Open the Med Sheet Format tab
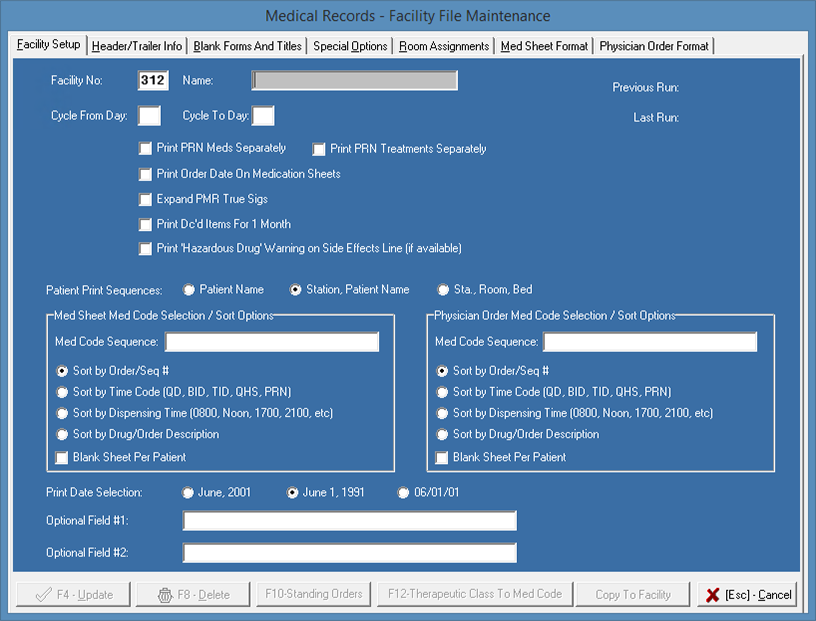 click(x=544, y=46)
